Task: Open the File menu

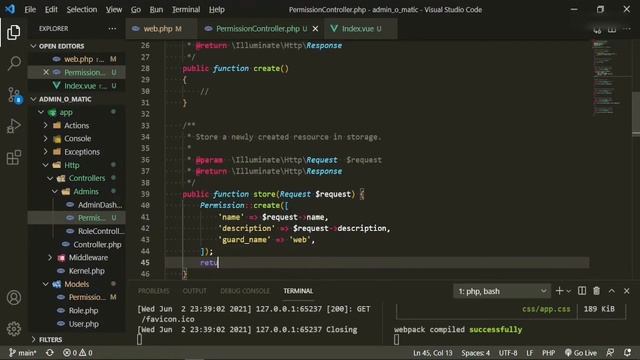Action: (30, 9)
